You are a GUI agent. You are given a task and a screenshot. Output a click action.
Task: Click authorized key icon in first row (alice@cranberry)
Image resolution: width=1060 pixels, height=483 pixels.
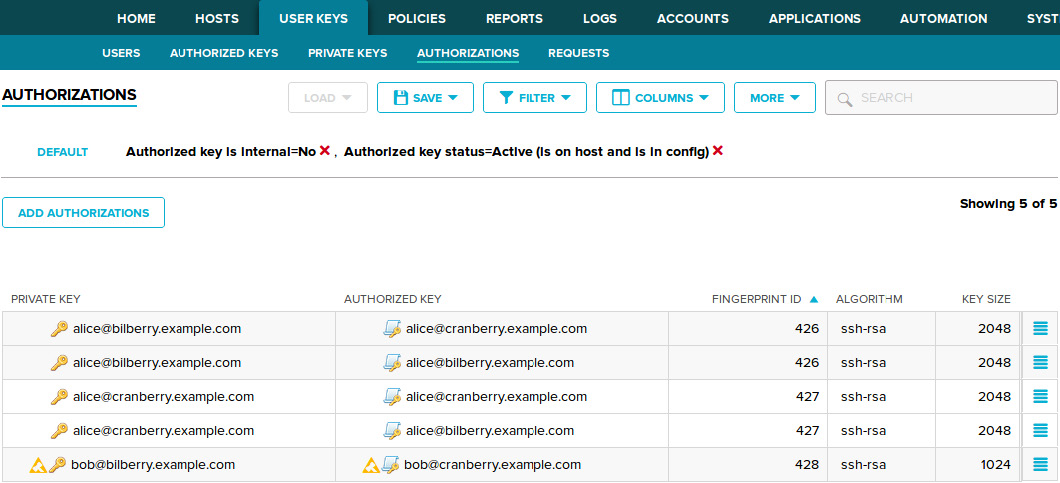[392, 329]
